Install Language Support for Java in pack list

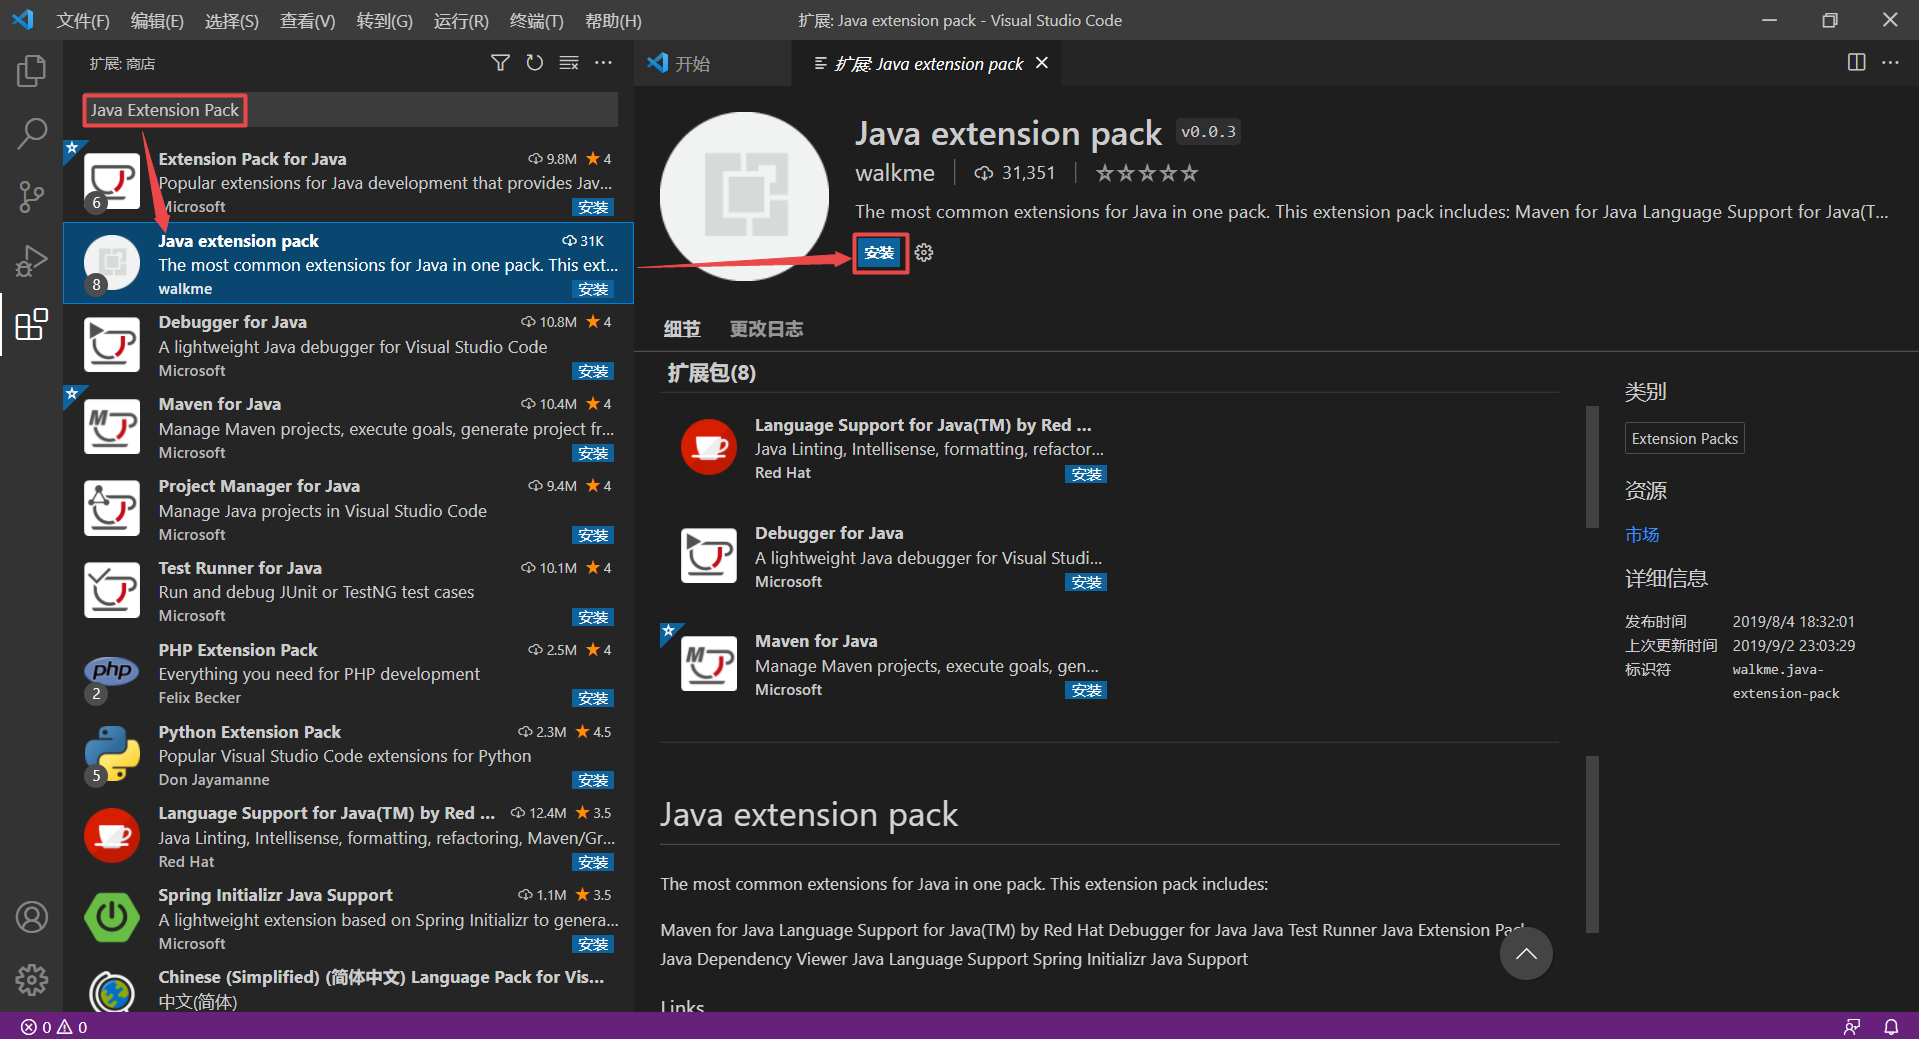click(1086, 474)
